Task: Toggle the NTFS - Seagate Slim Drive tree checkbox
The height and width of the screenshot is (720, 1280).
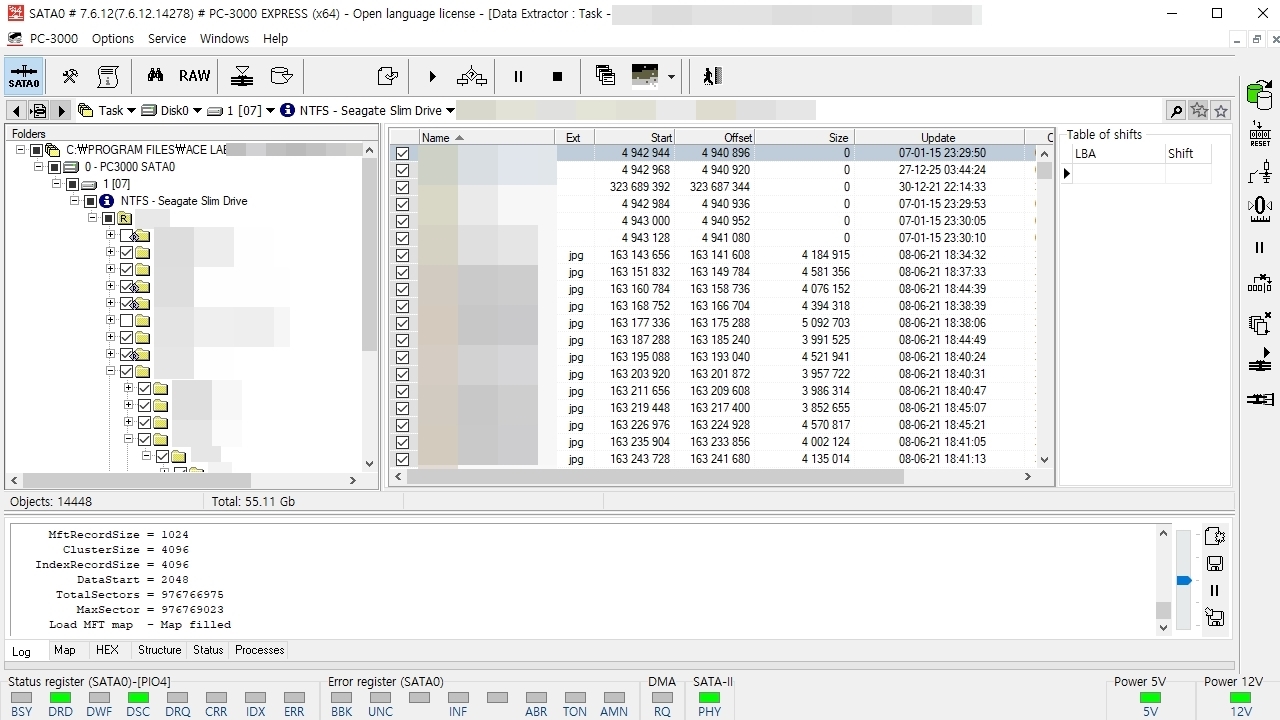Action: tap(90, 201)
